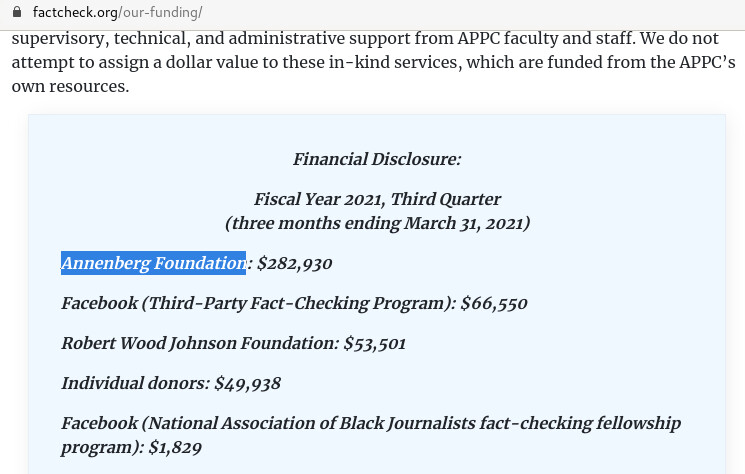
Task: Click the $49,938 amount
Action: 247,383
